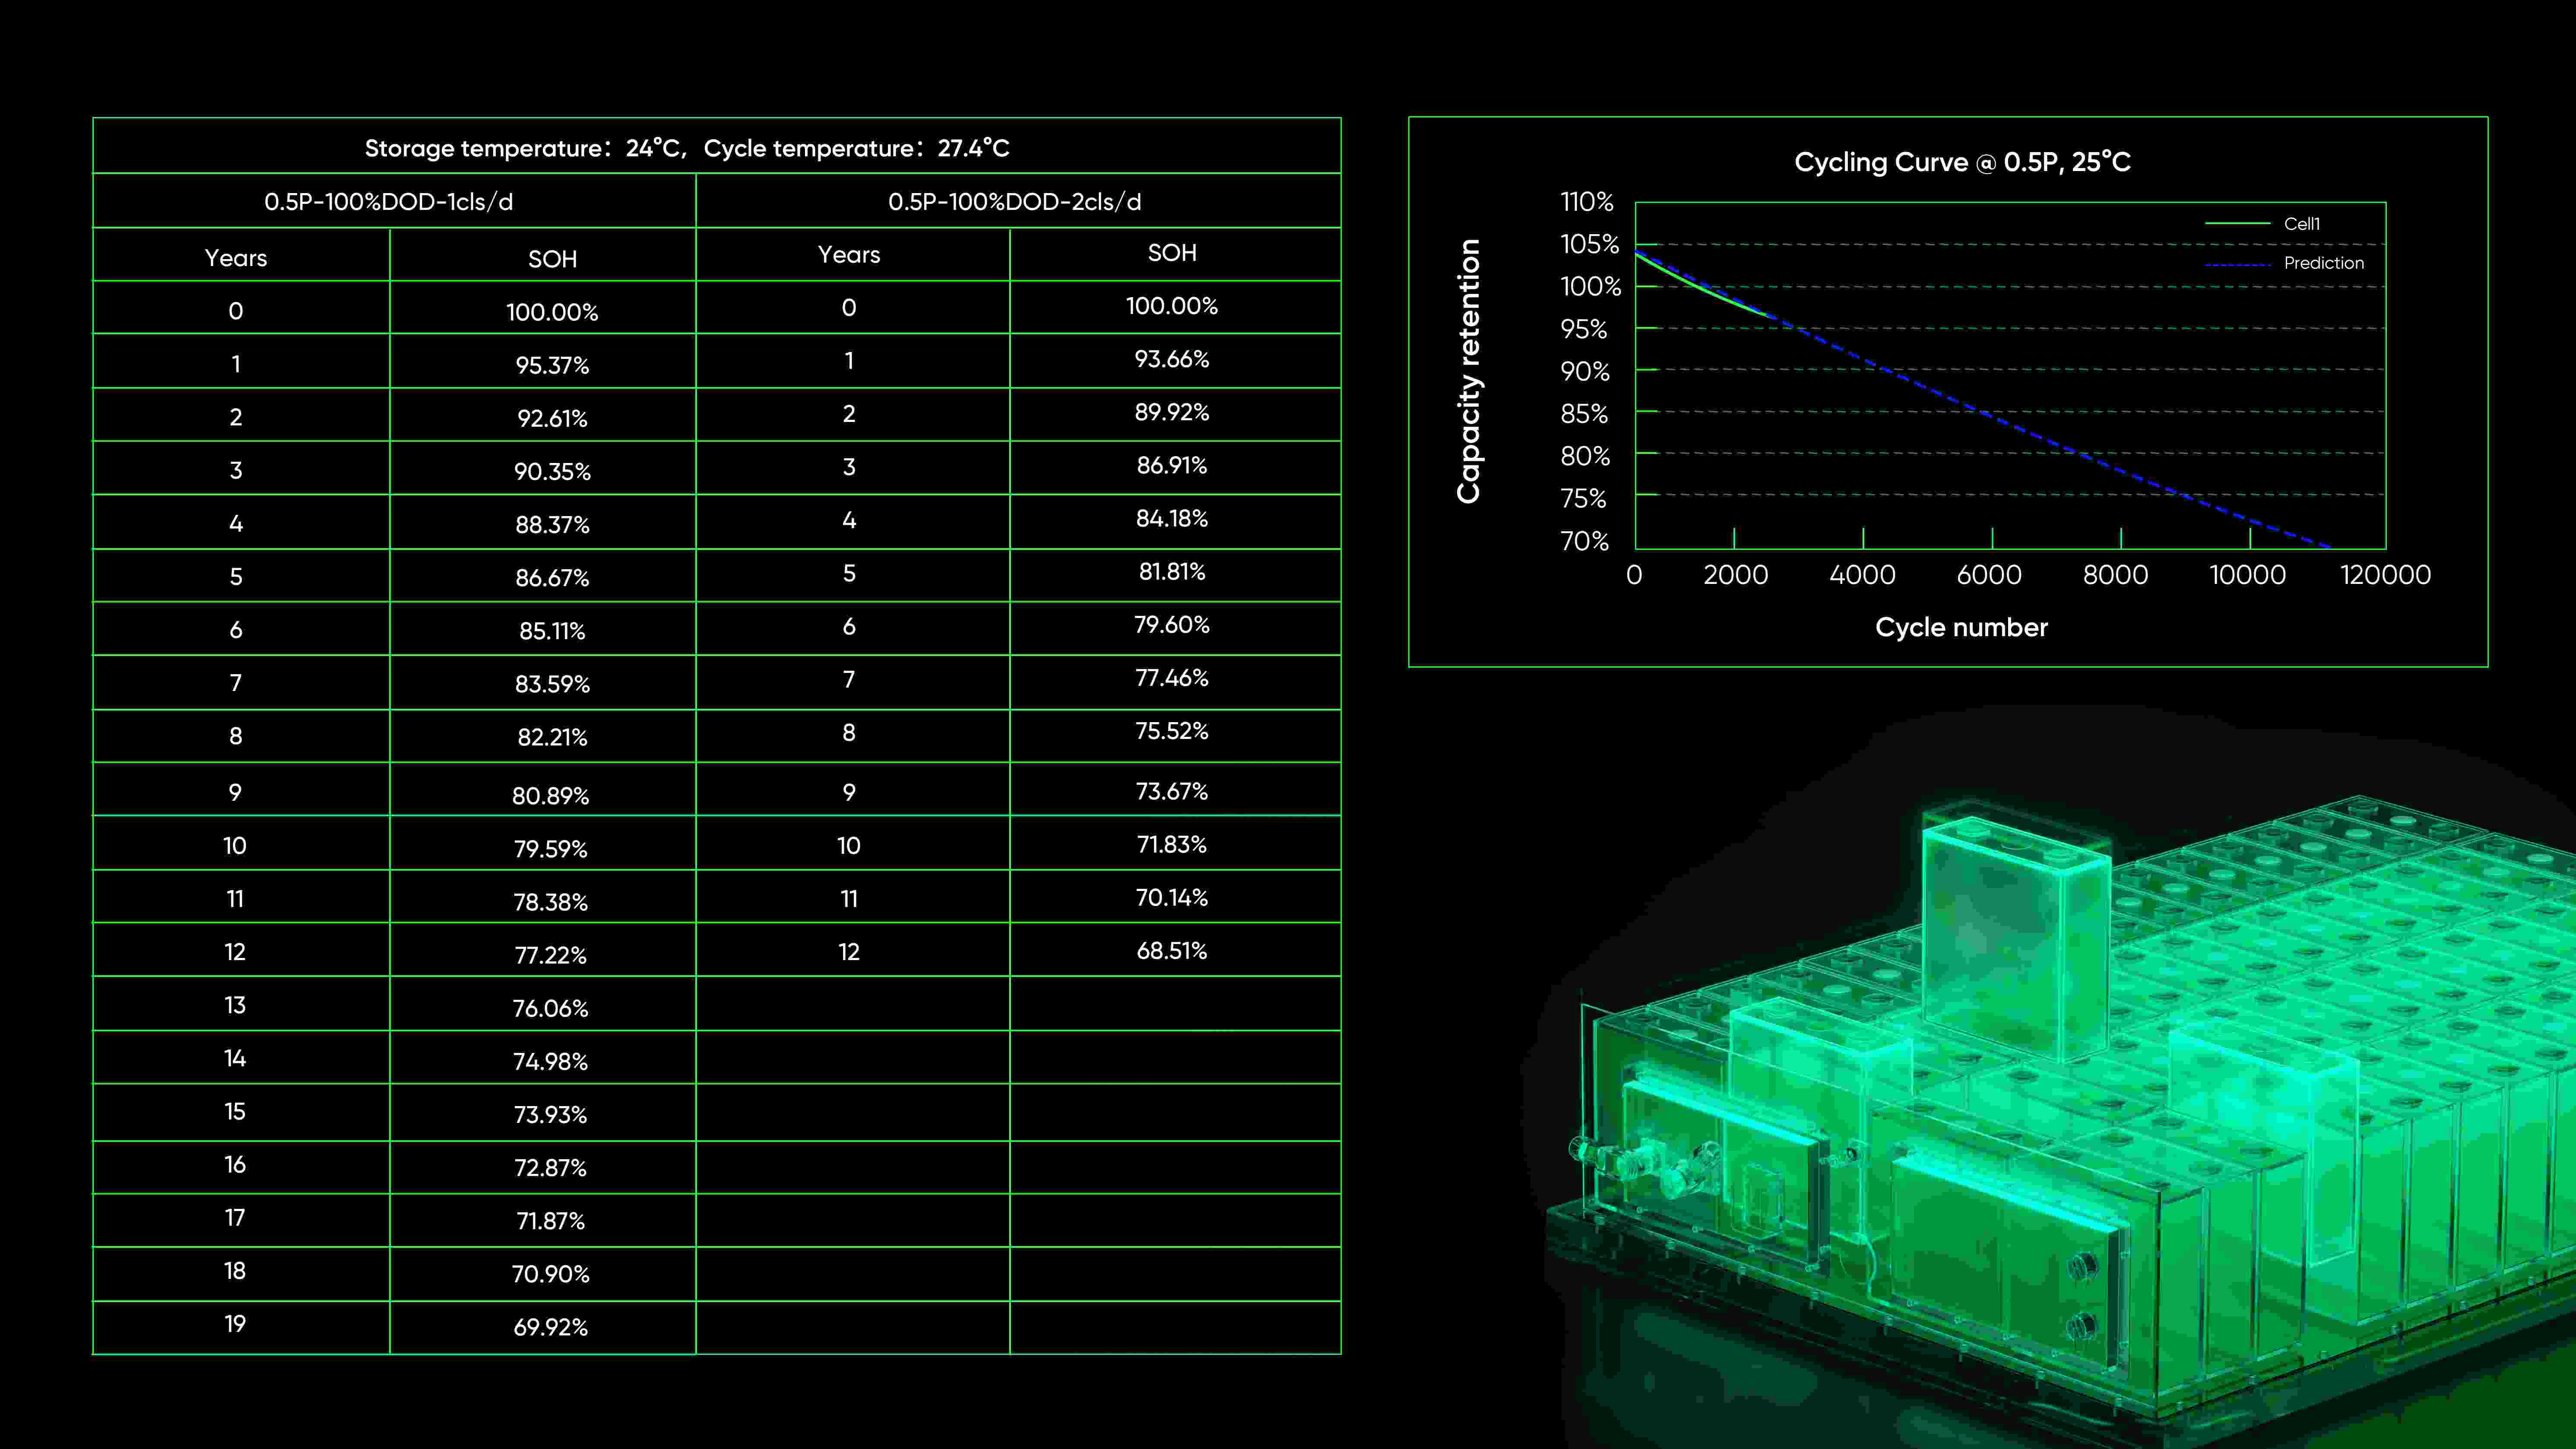Click the 10000 x-axis tick label
The image size is (2576, 1449).
pos(2247,575)
